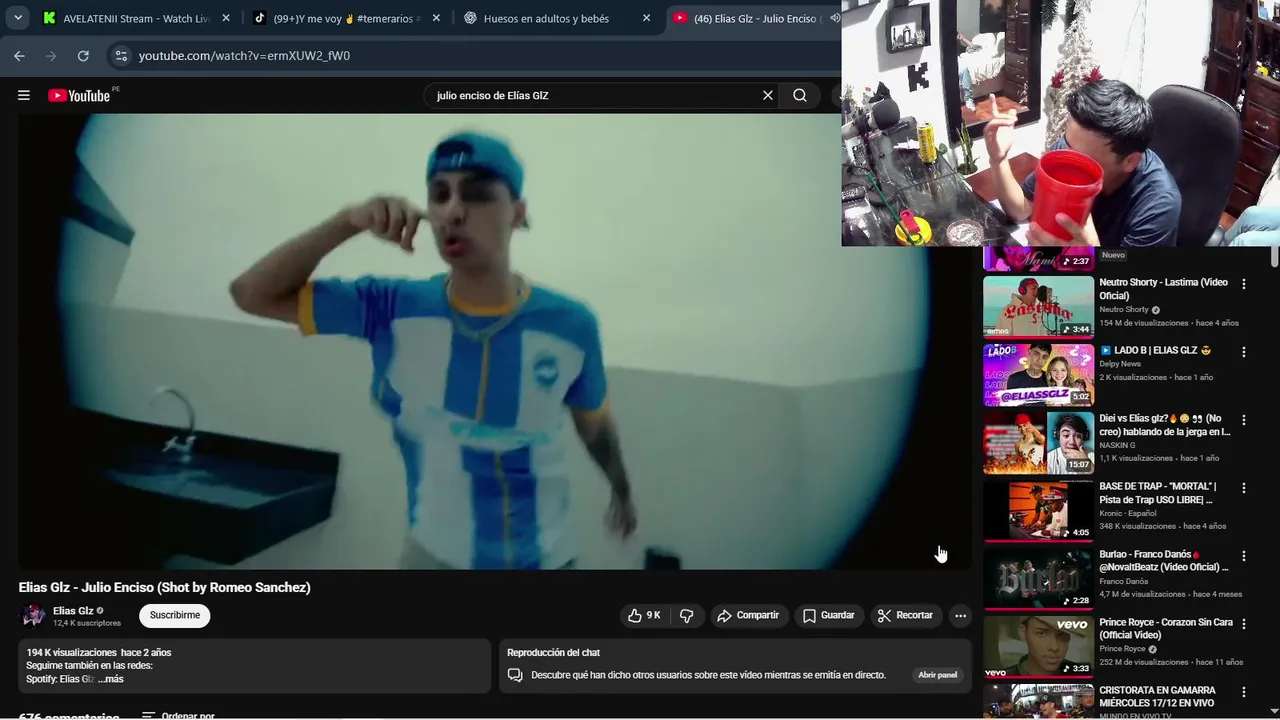Subscribe with the Suscribirme button
This screenshot has width=1280, height=720.
[x=175, y=615]
